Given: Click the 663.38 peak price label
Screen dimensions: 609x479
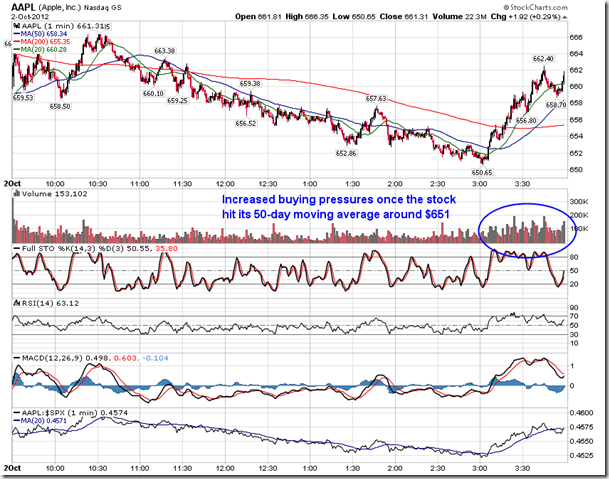Looking at the screenshot, I should [165, 51].
